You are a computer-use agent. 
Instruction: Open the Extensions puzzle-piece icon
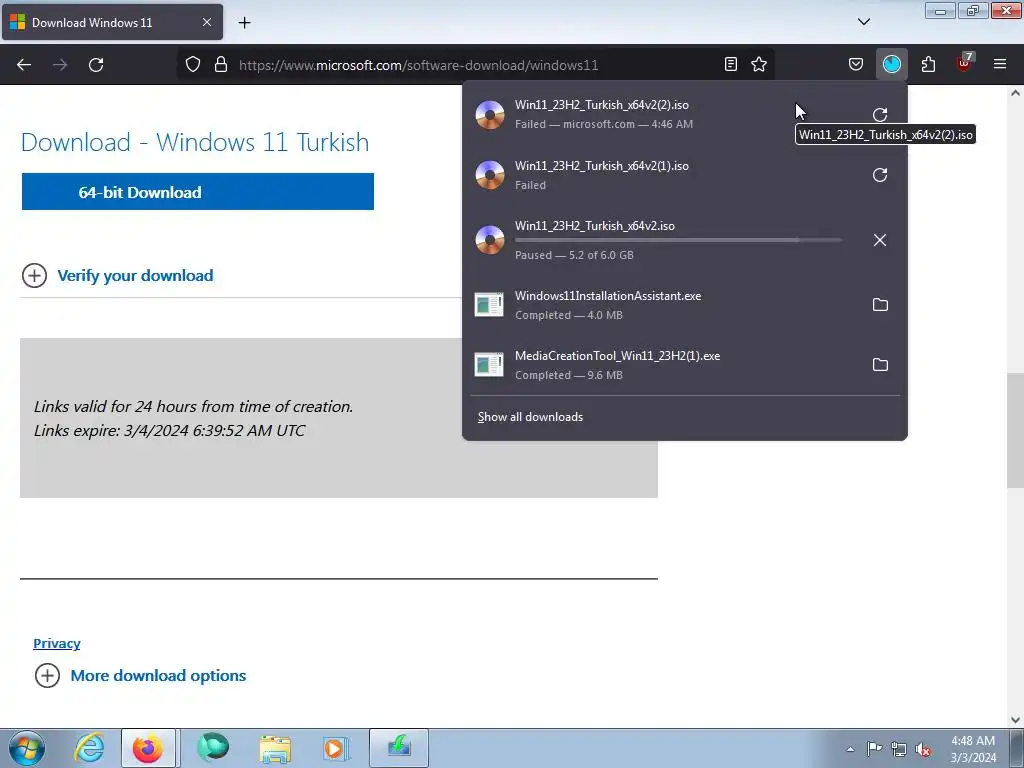928,64
